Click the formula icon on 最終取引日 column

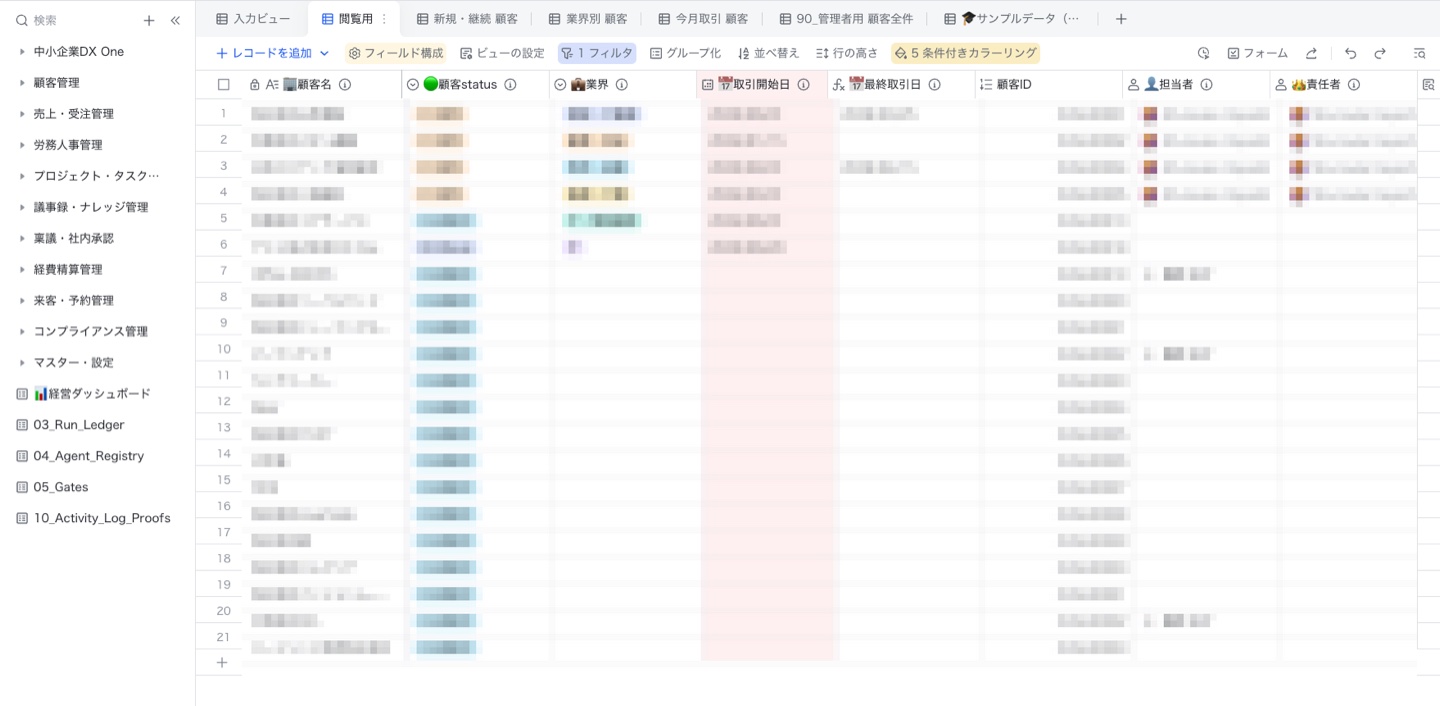click(839, 85)
